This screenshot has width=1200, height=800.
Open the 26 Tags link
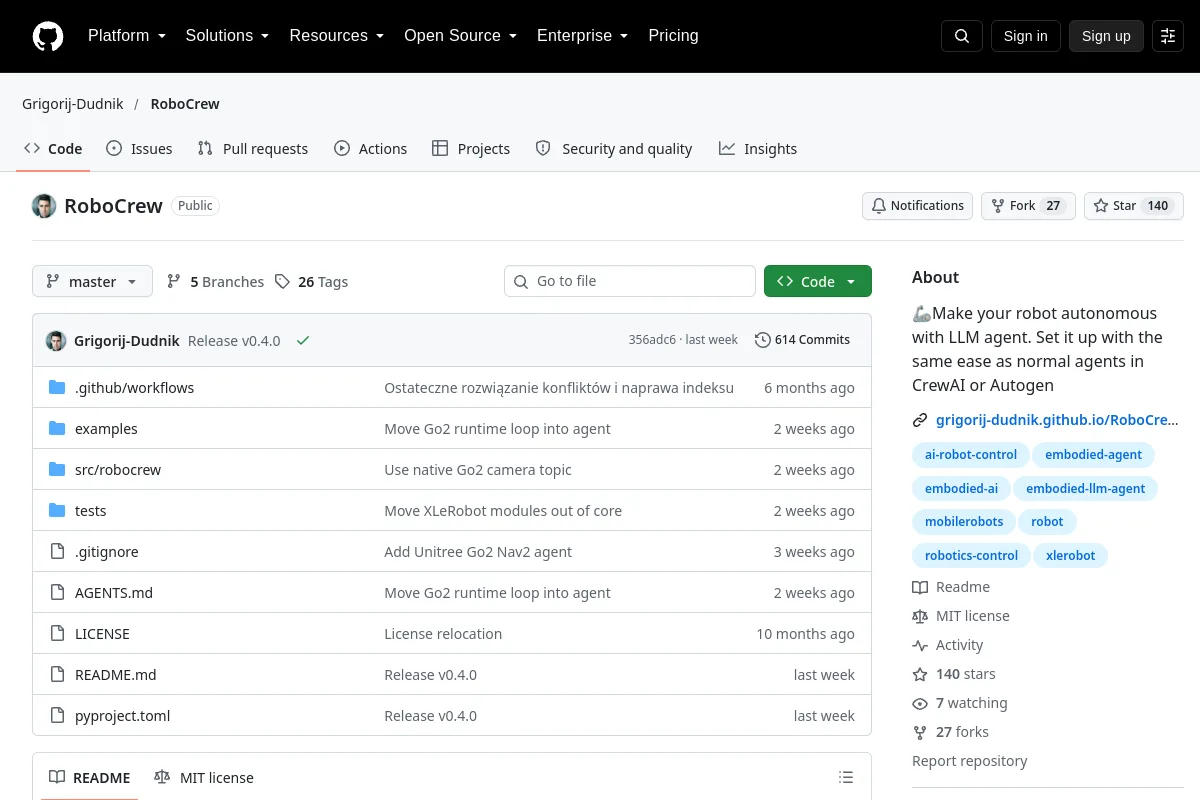312,282
